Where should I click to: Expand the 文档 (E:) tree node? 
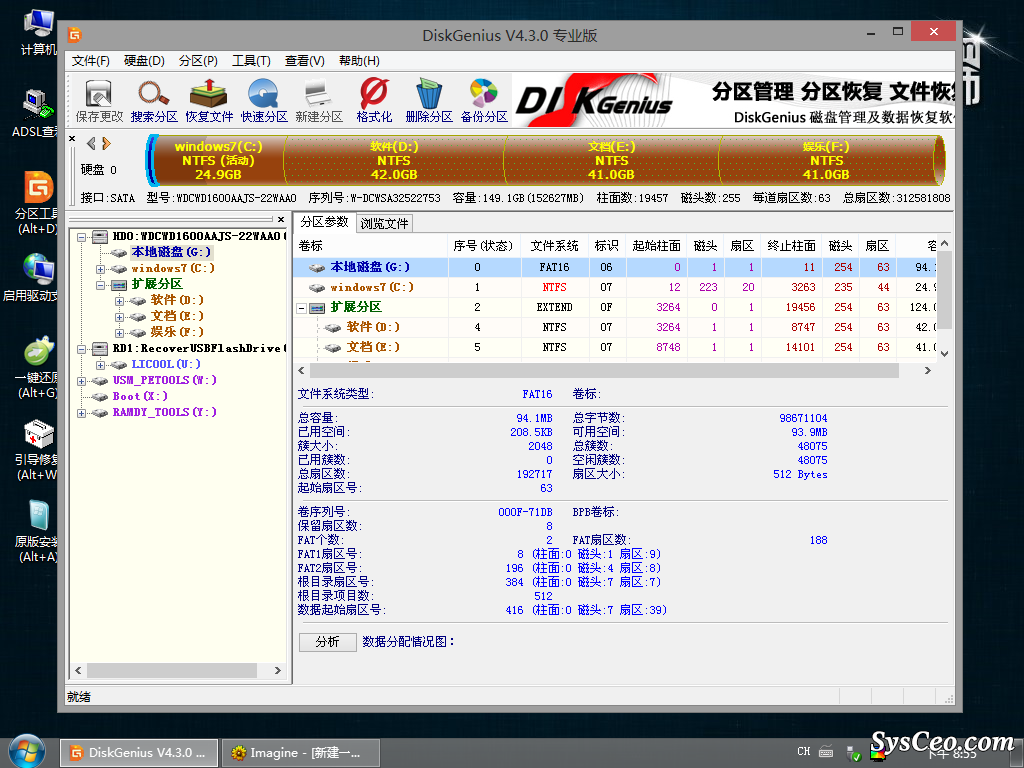[x=119, y=317]
